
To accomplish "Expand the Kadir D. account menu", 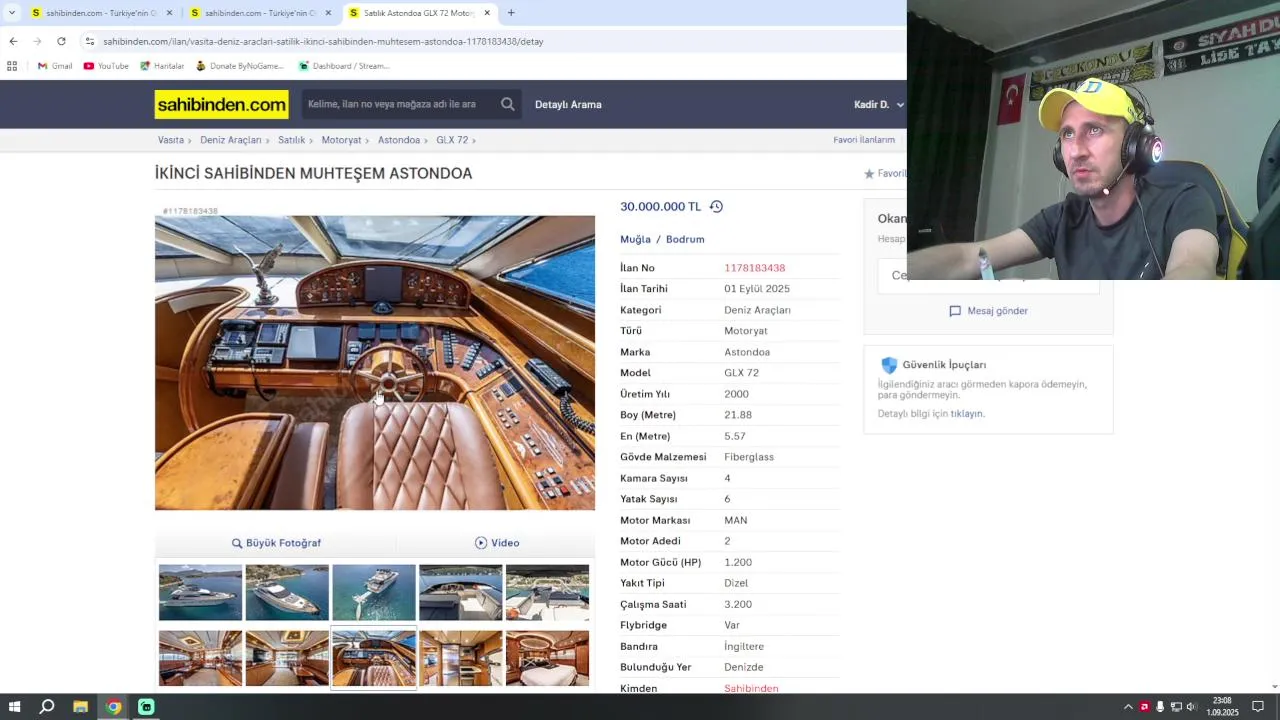I will [879, 104].
